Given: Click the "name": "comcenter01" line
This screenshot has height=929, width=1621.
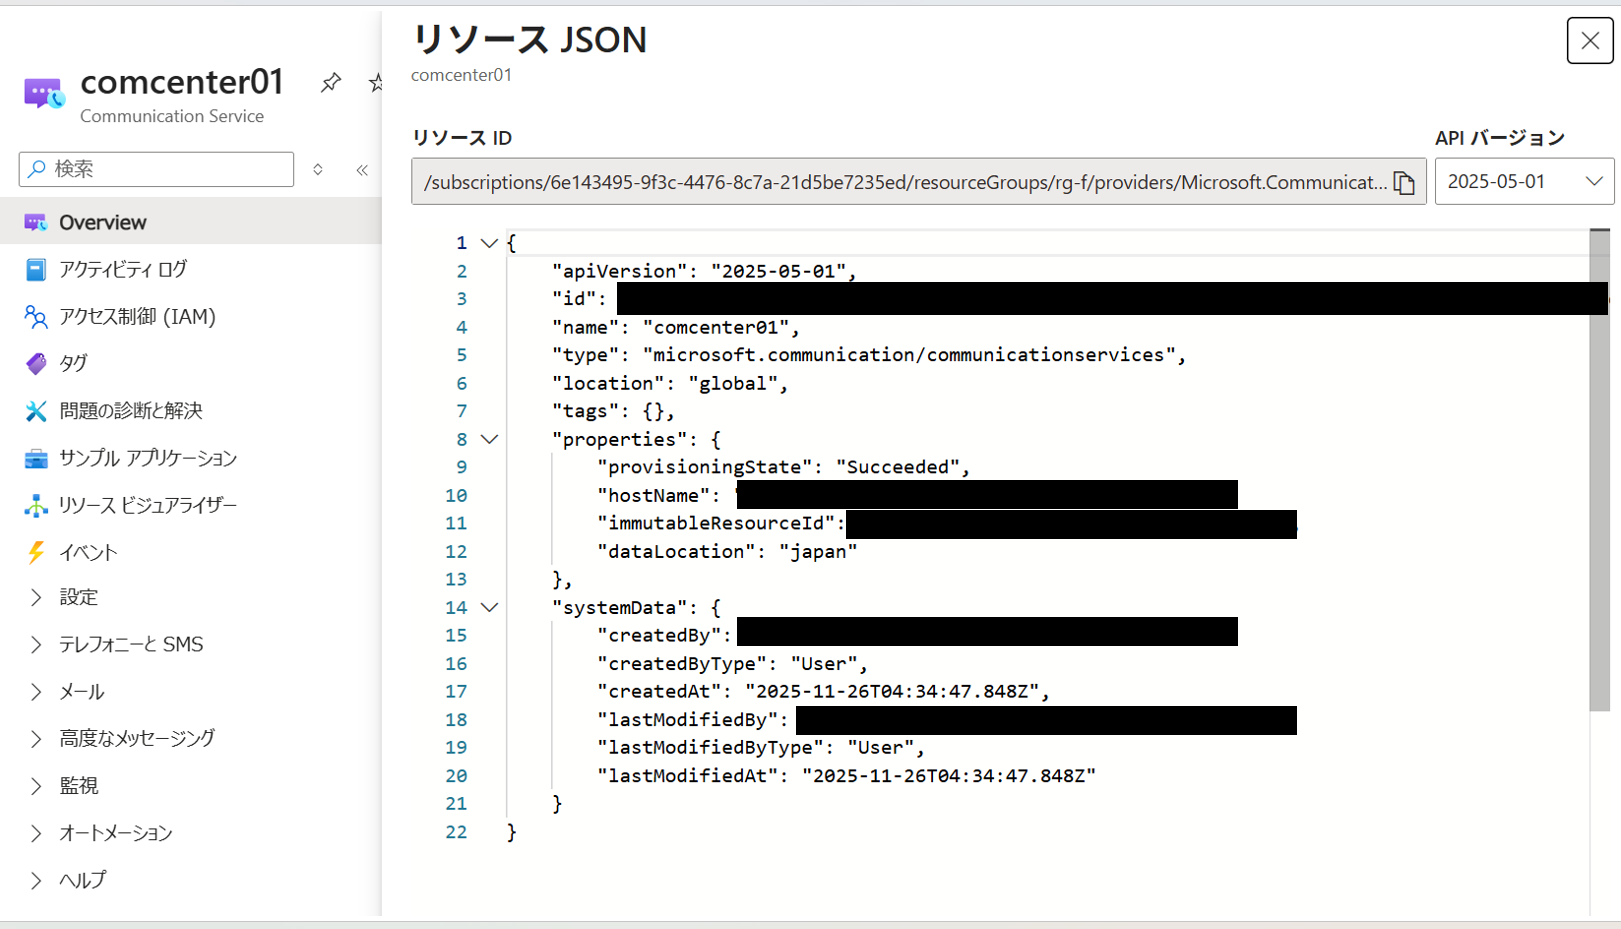Looking at the screenshot, I should (676, 327).
